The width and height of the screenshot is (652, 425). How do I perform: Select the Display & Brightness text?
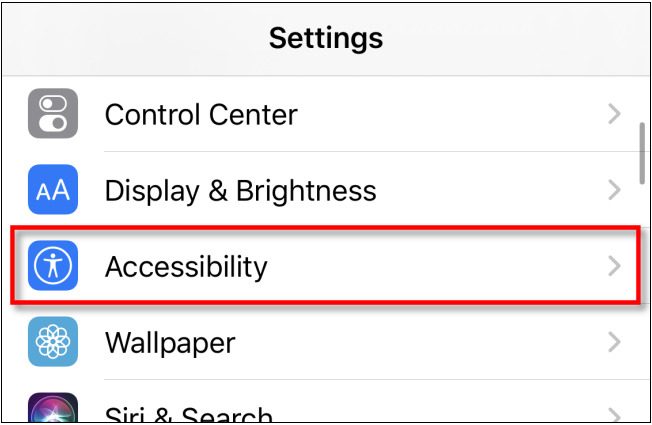tap(241, 190)
